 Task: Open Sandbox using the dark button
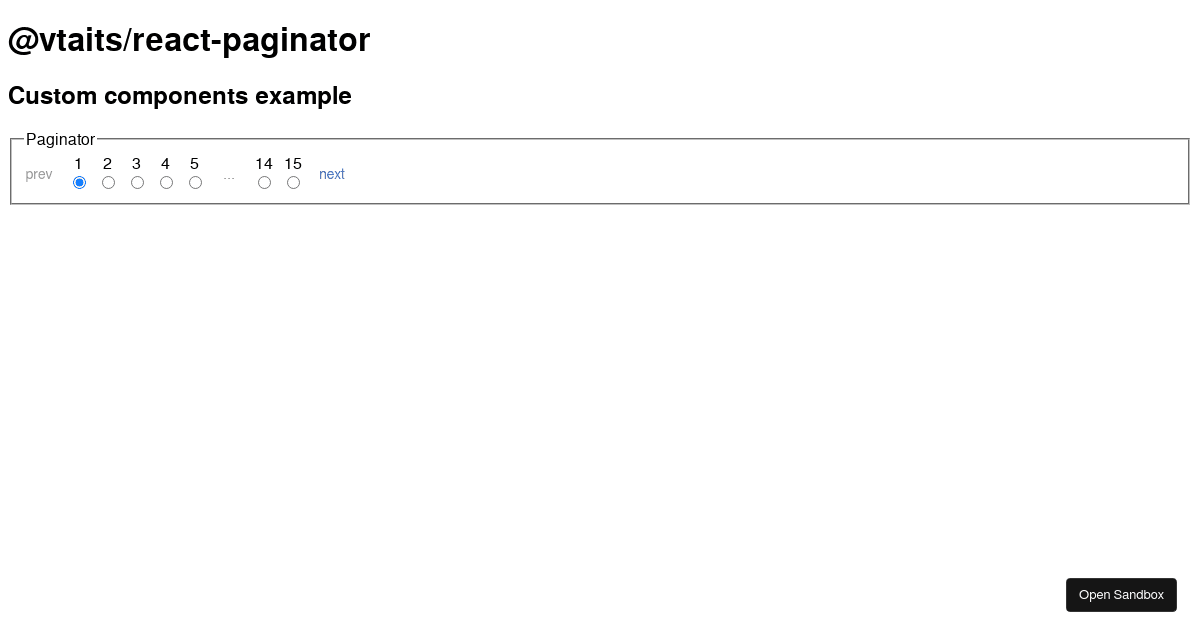click(1121, 594)
